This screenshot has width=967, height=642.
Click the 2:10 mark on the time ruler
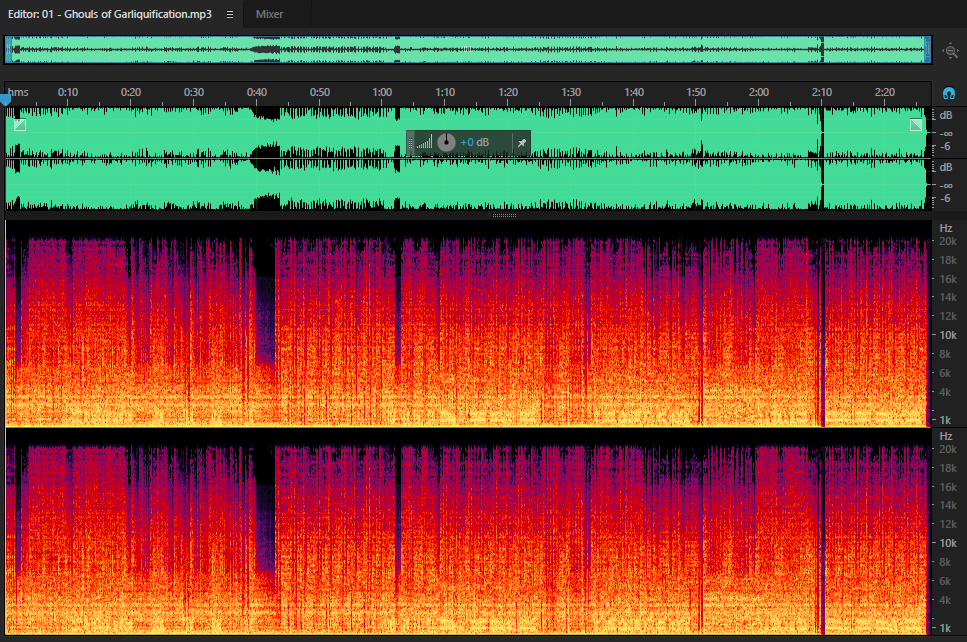pyautogui.click(x=821, y=93)
